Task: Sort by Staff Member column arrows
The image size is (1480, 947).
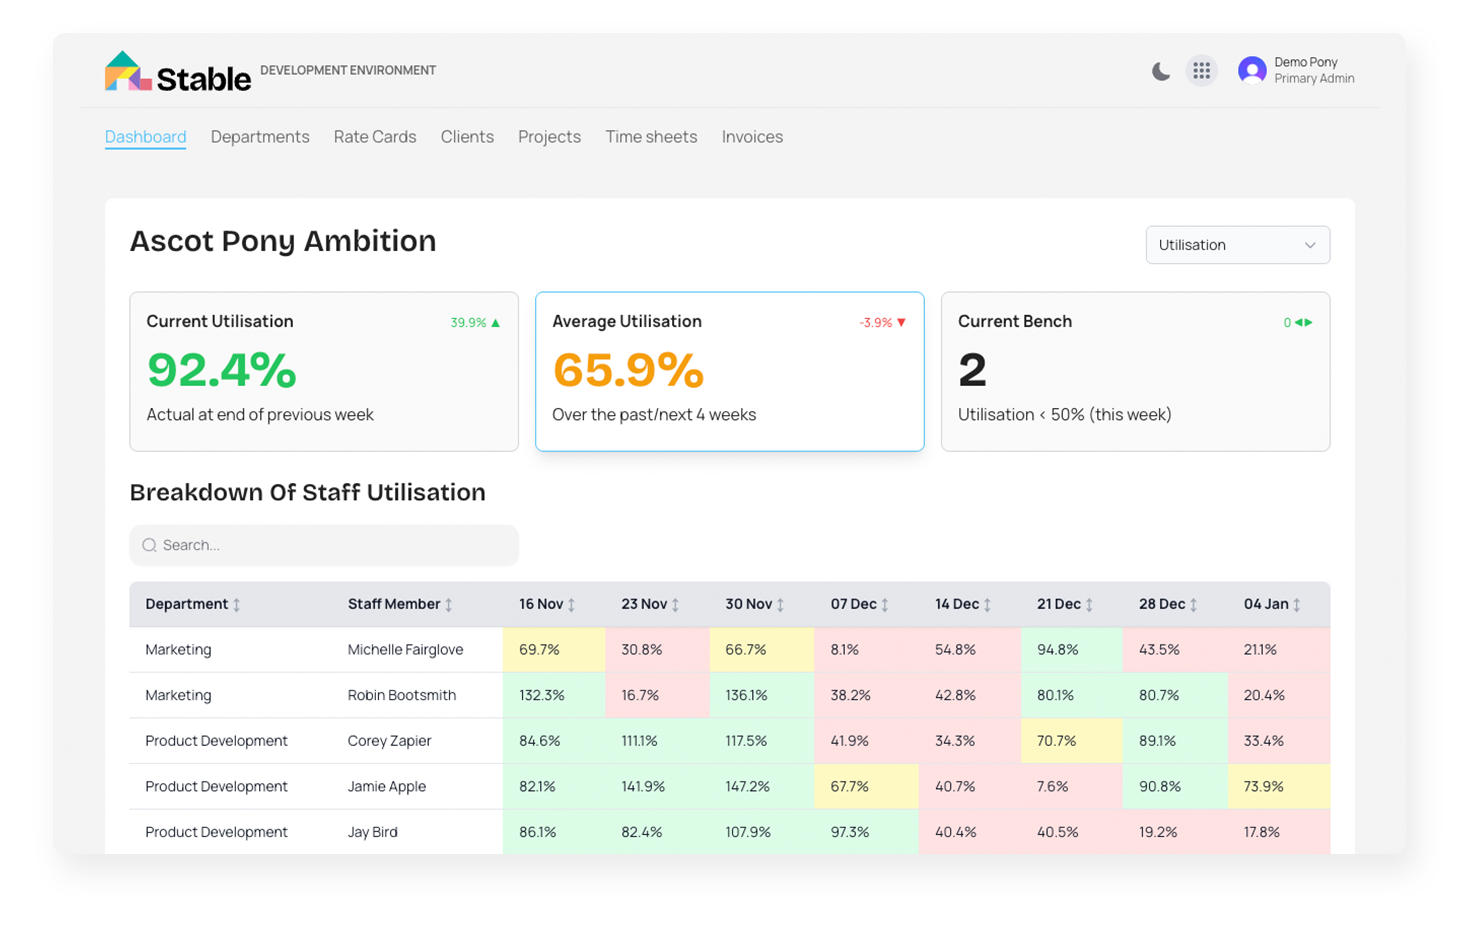Action: coord(449,605)
